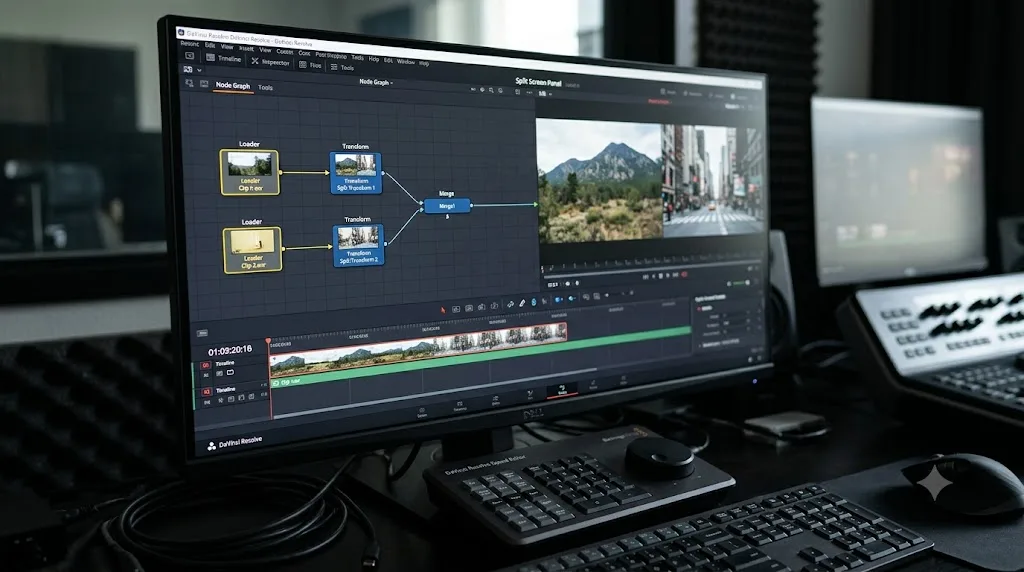Screen dimensions: 1024x572
Task: Switch to the leftmost page button in bottom bar
Action: (x=422, y=413)
